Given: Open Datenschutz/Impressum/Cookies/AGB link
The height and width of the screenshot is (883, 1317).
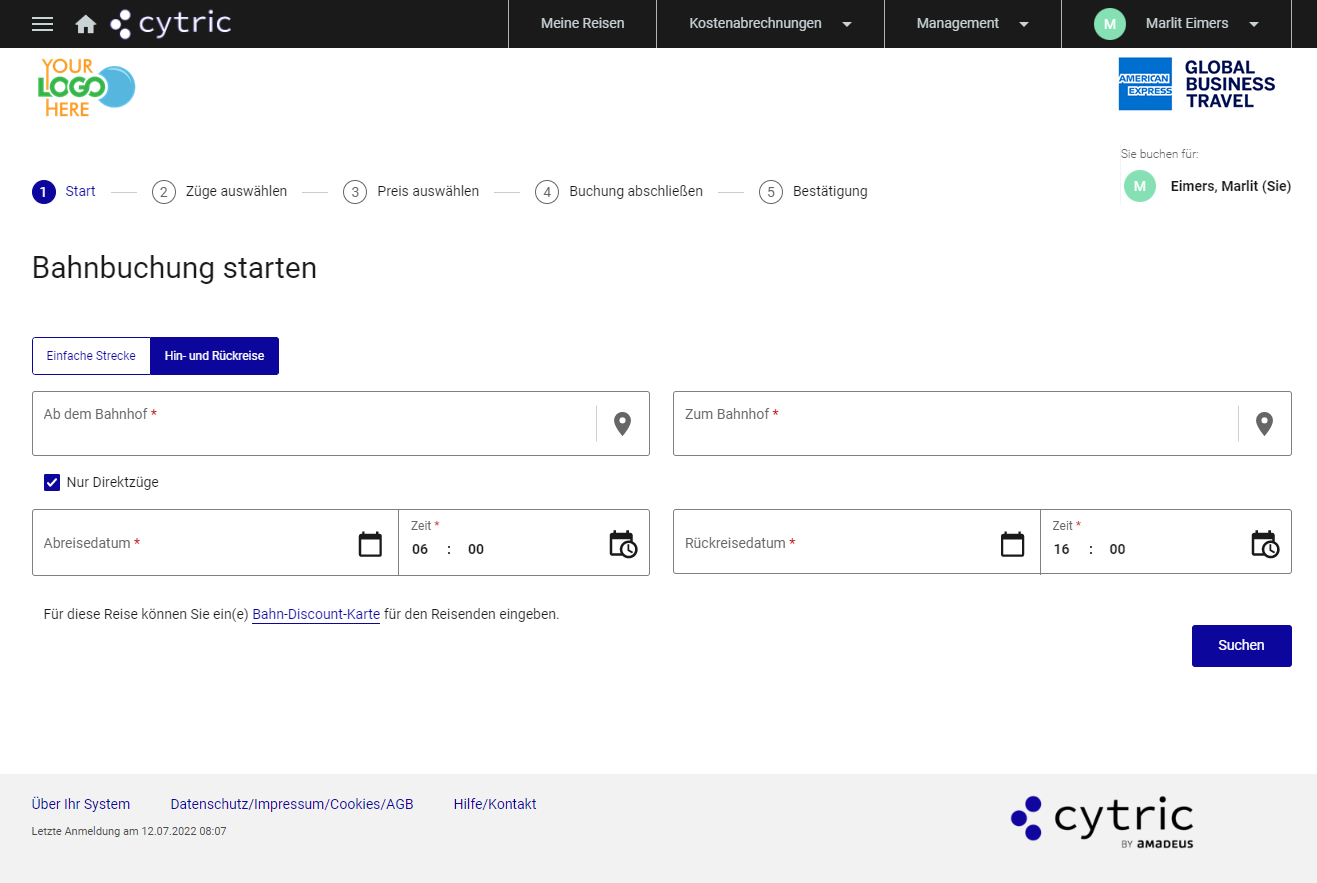Looking at the screenshot, I should pos(292,804).
